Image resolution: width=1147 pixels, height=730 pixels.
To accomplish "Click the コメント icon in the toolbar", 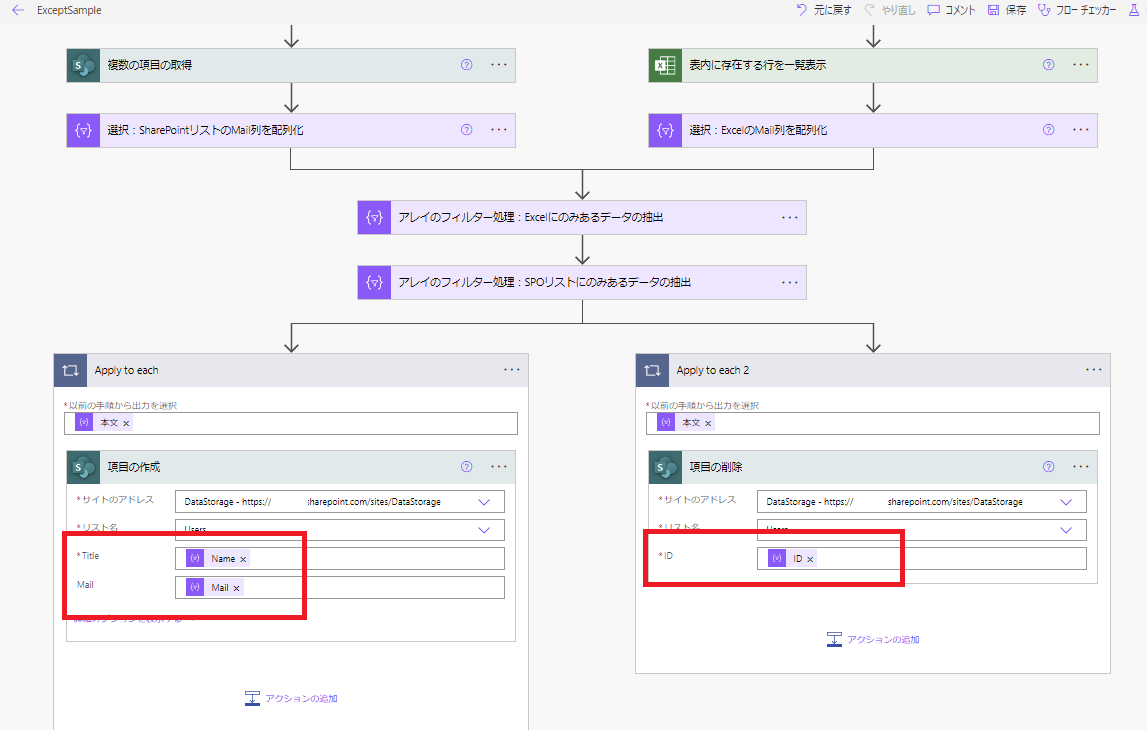I will click(x=933, y=10).
